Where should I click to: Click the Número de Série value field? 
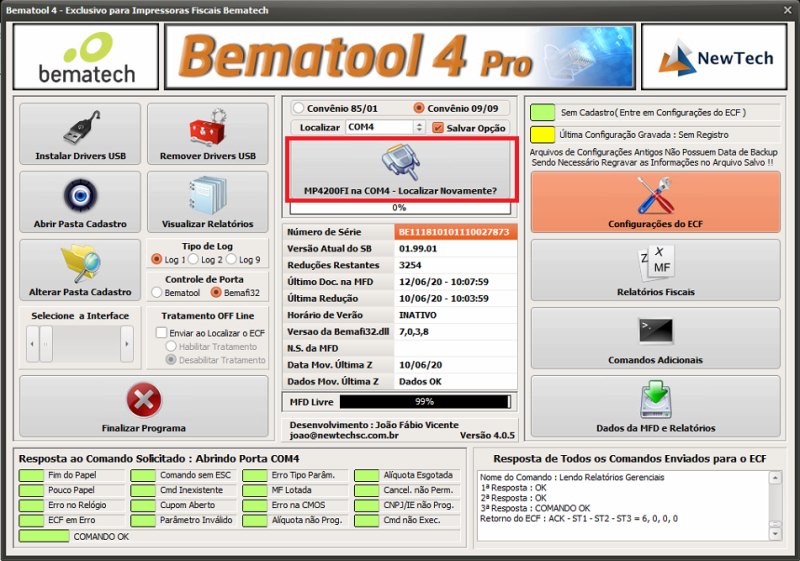454,232
